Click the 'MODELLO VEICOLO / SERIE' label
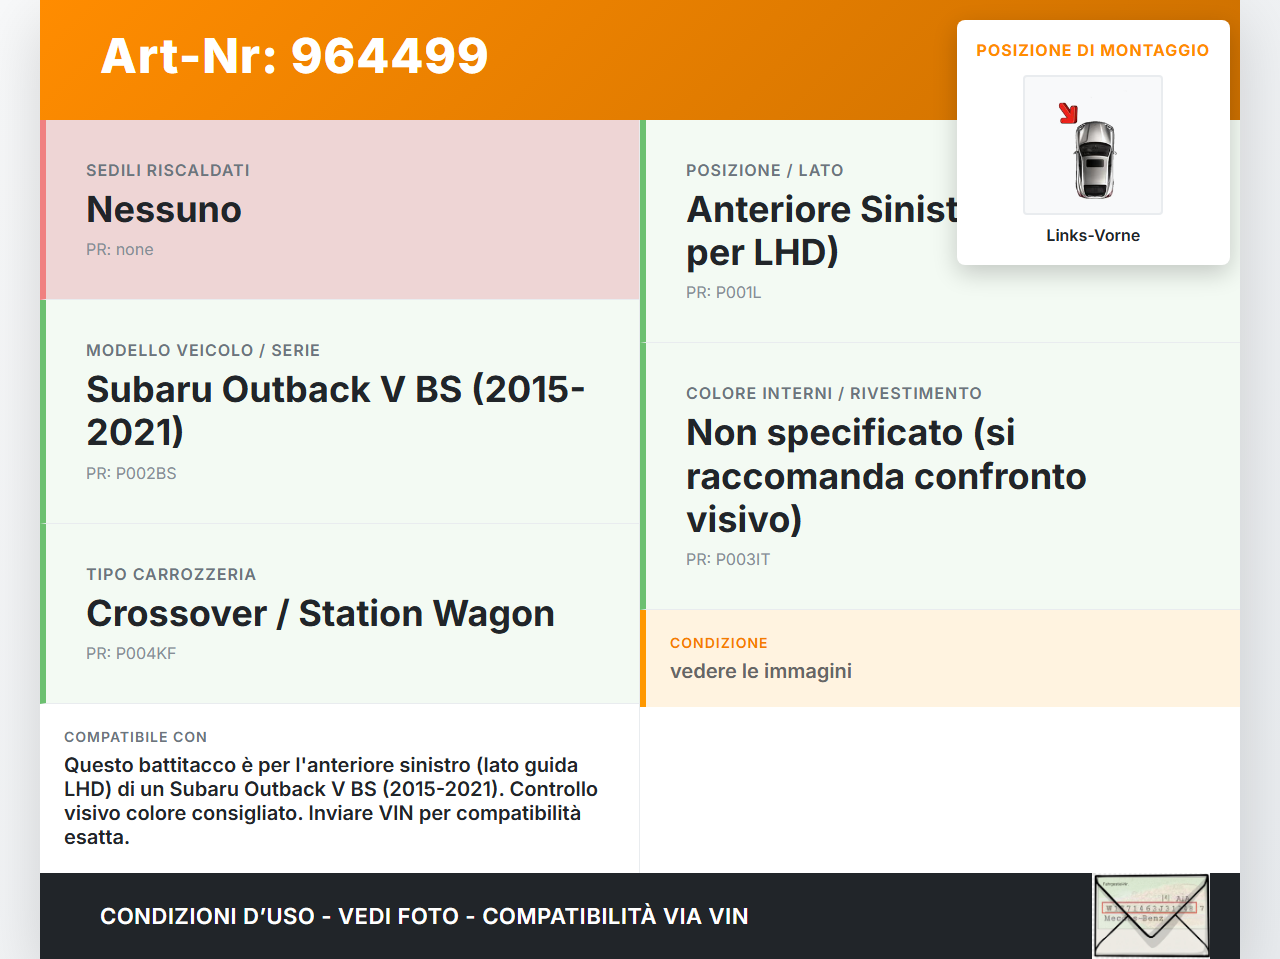The height and width of the screenshot is (959, 1280). point(203,350)
